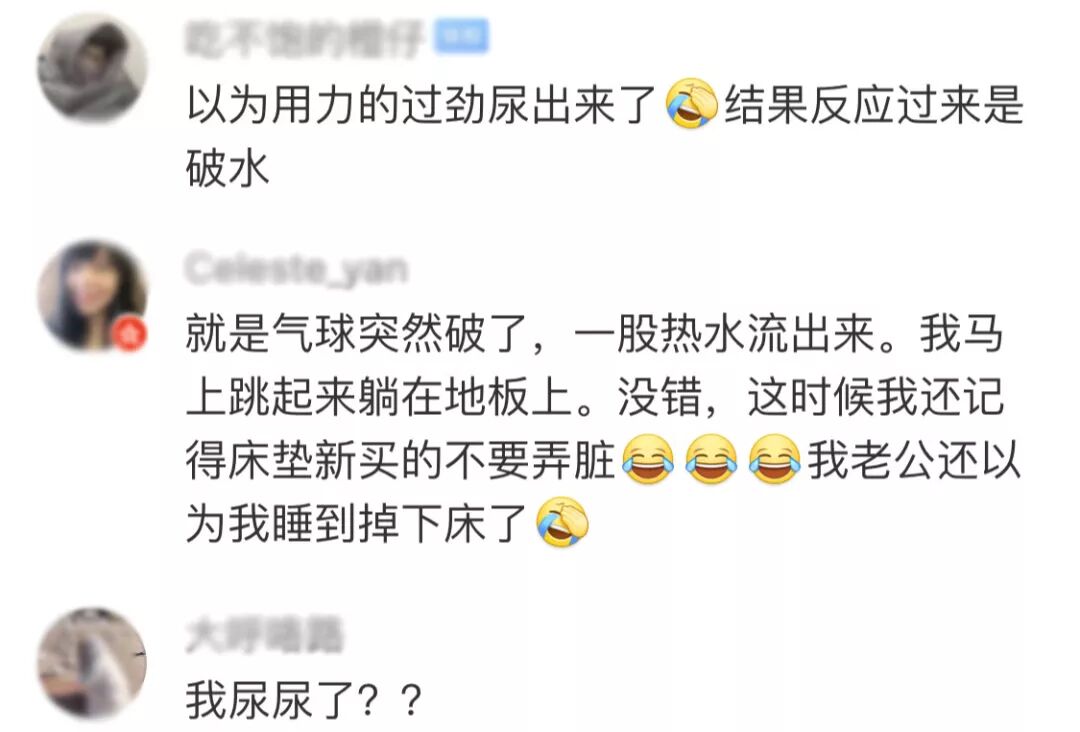The height and width of the screenshot is (732, 1080).
Task: Open the Celeste_yan username link
Action: pyautogui.click(x=297, y=269)
